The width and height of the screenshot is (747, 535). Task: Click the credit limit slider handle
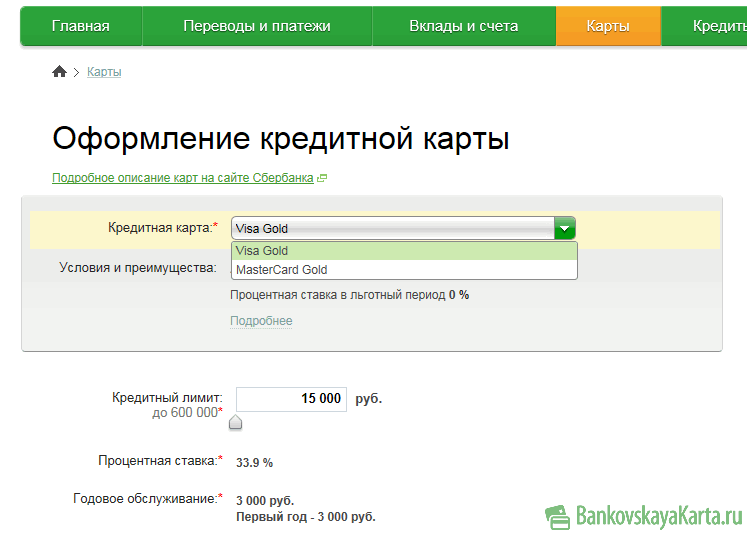pyautogui.click(x=235, y=422)
